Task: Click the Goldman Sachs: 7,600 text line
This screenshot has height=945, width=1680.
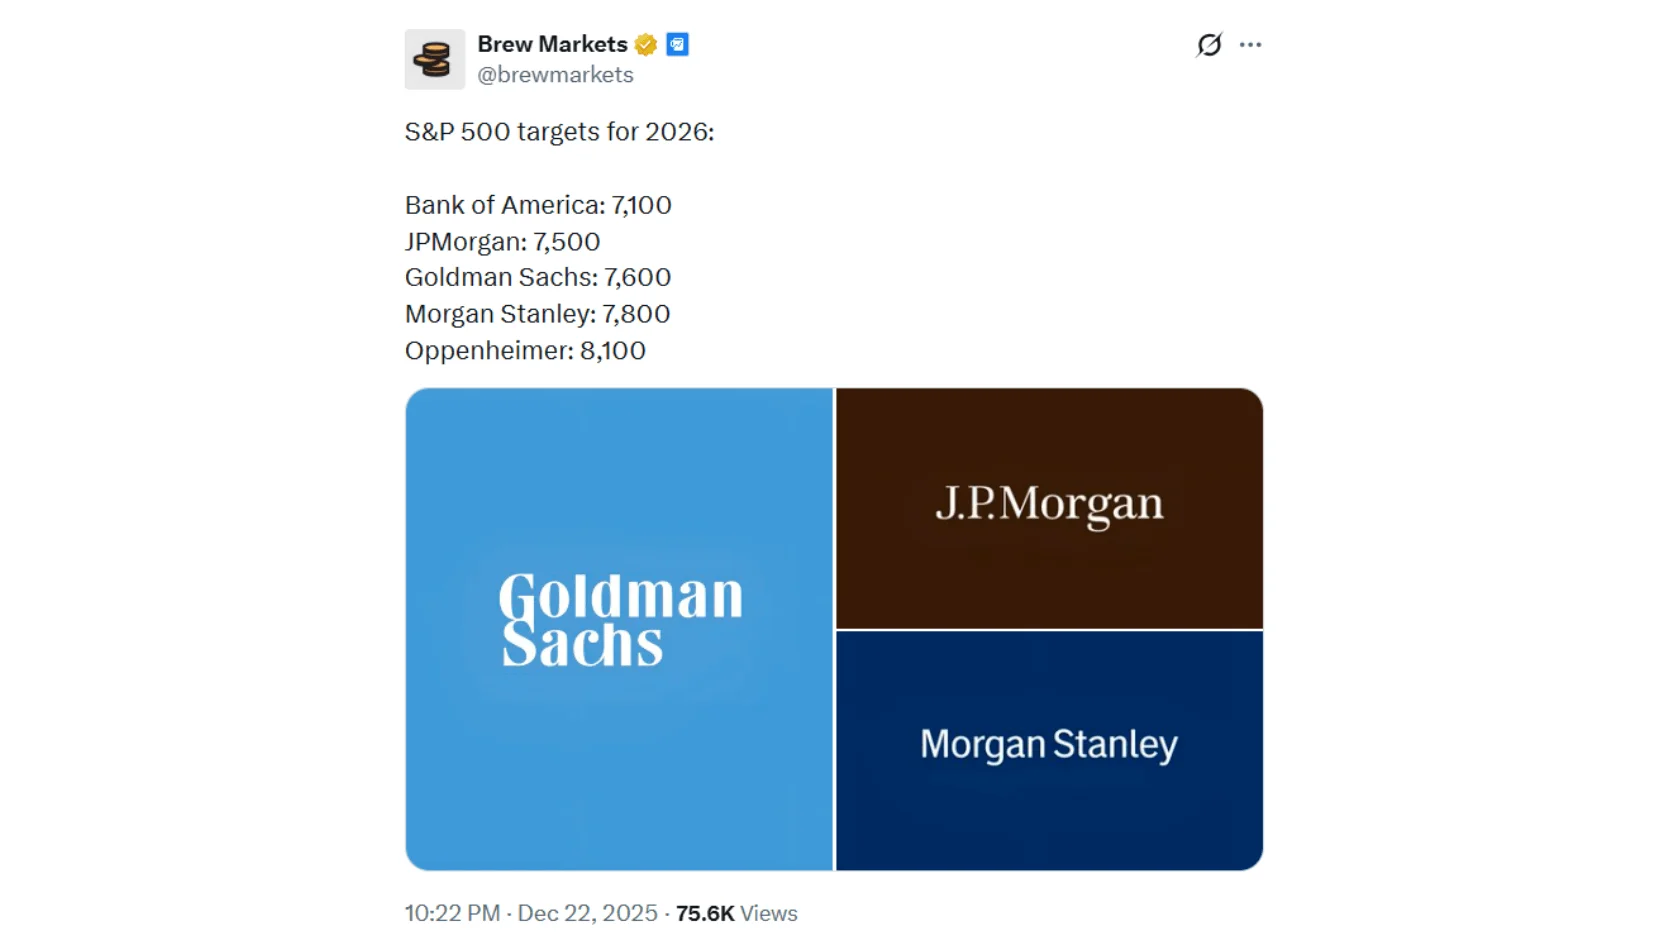Action: coord(538,277)
